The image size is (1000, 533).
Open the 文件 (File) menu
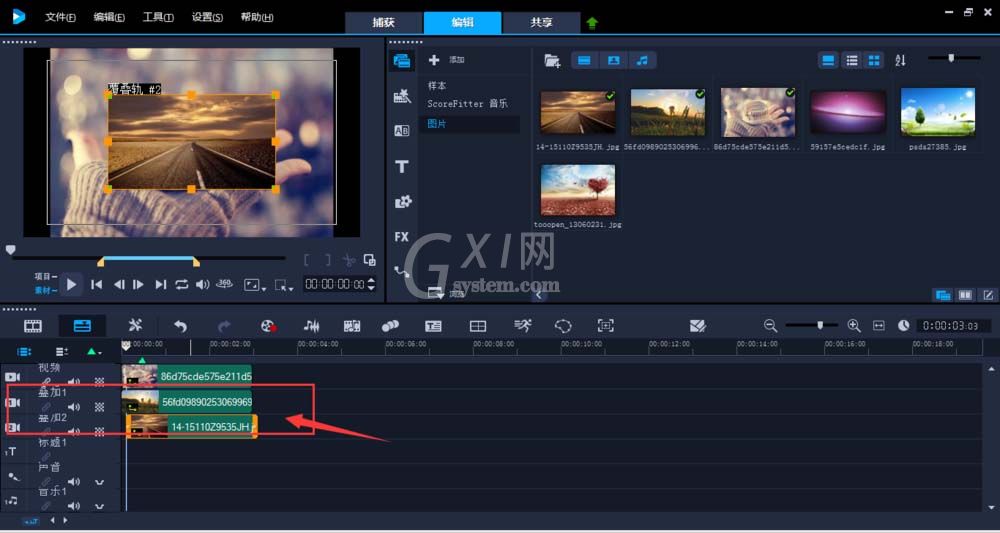pyautogui.click(x=60, y=17)
